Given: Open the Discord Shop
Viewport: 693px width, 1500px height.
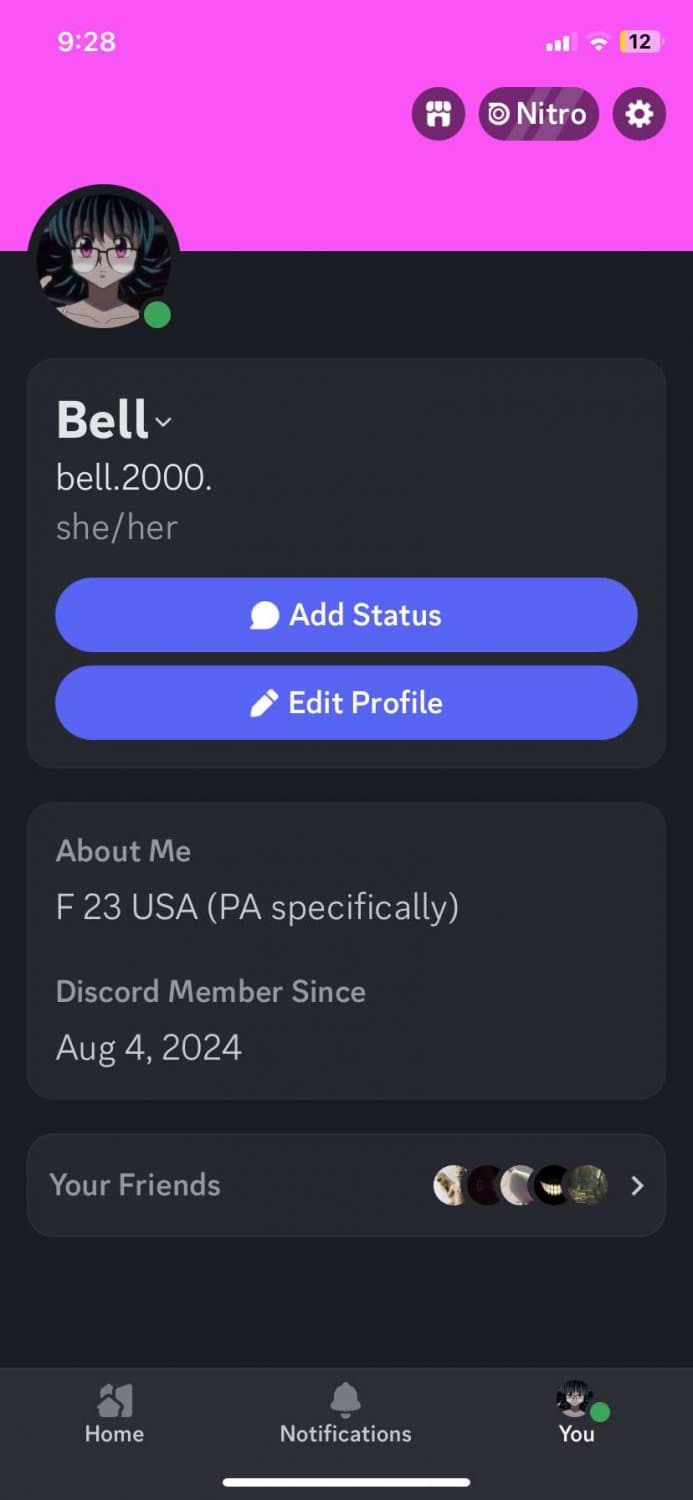Looking at the screenshot, I should coord(438,114).
